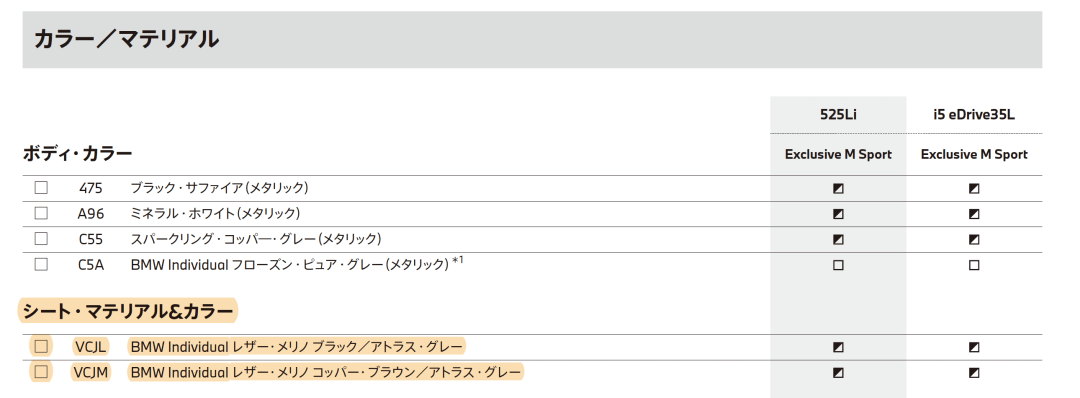Click the i5 eDrive35L icon for C55

pyautogui.click(x=974, y=240)
